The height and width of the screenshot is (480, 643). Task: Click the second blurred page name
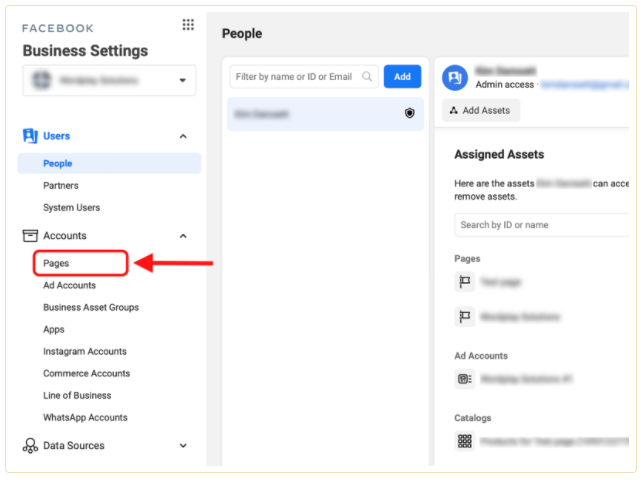click(520, 317)
